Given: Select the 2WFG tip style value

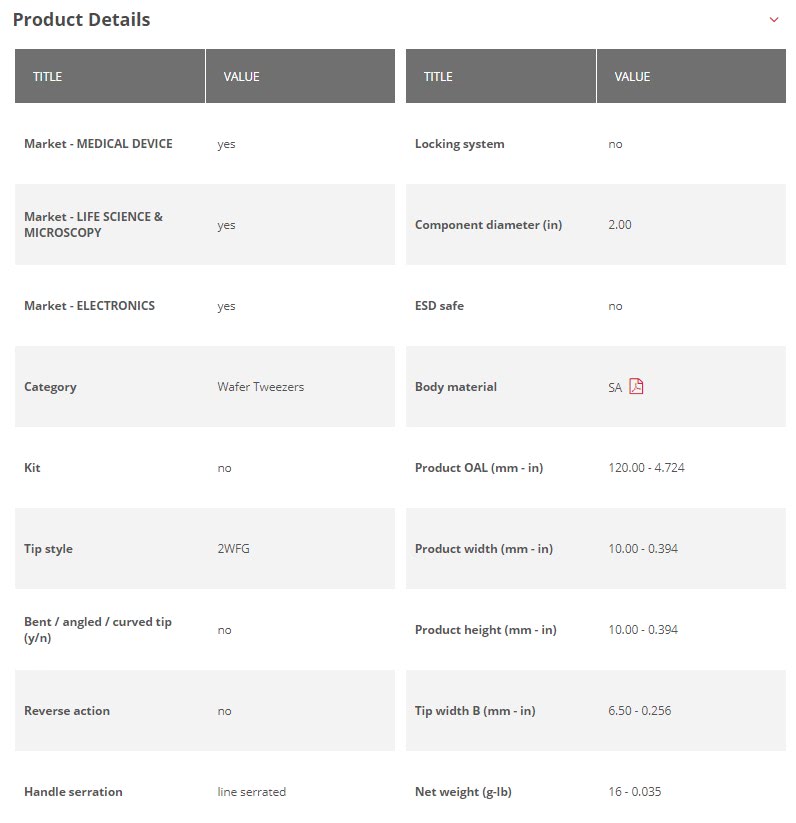Looking at the screenshot, I should 233,549.
